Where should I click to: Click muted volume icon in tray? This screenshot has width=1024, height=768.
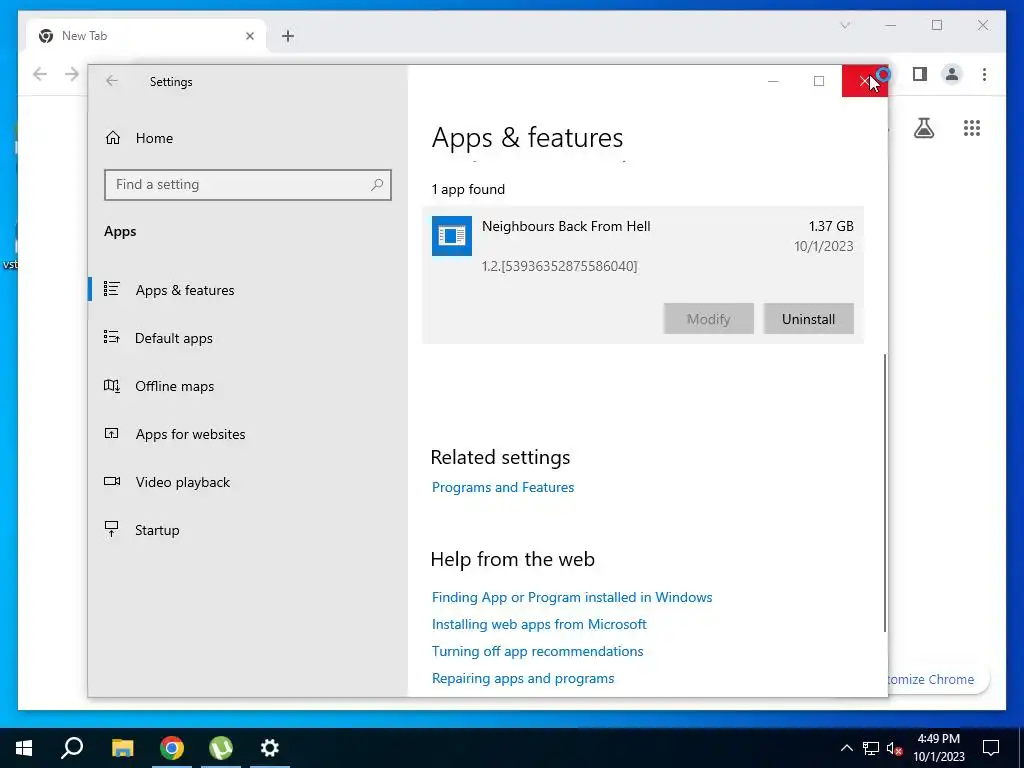coord(895,748)
